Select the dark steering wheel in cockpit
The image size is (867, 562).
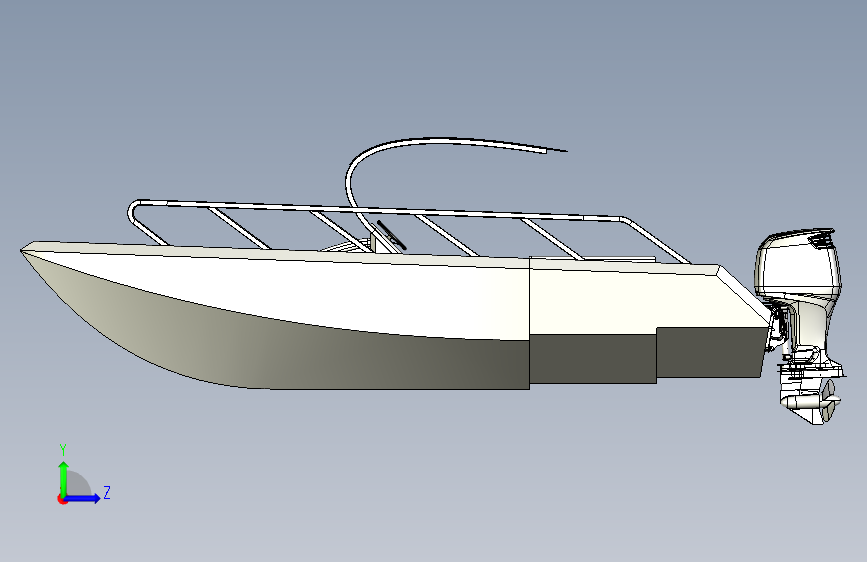coord(391,235)
